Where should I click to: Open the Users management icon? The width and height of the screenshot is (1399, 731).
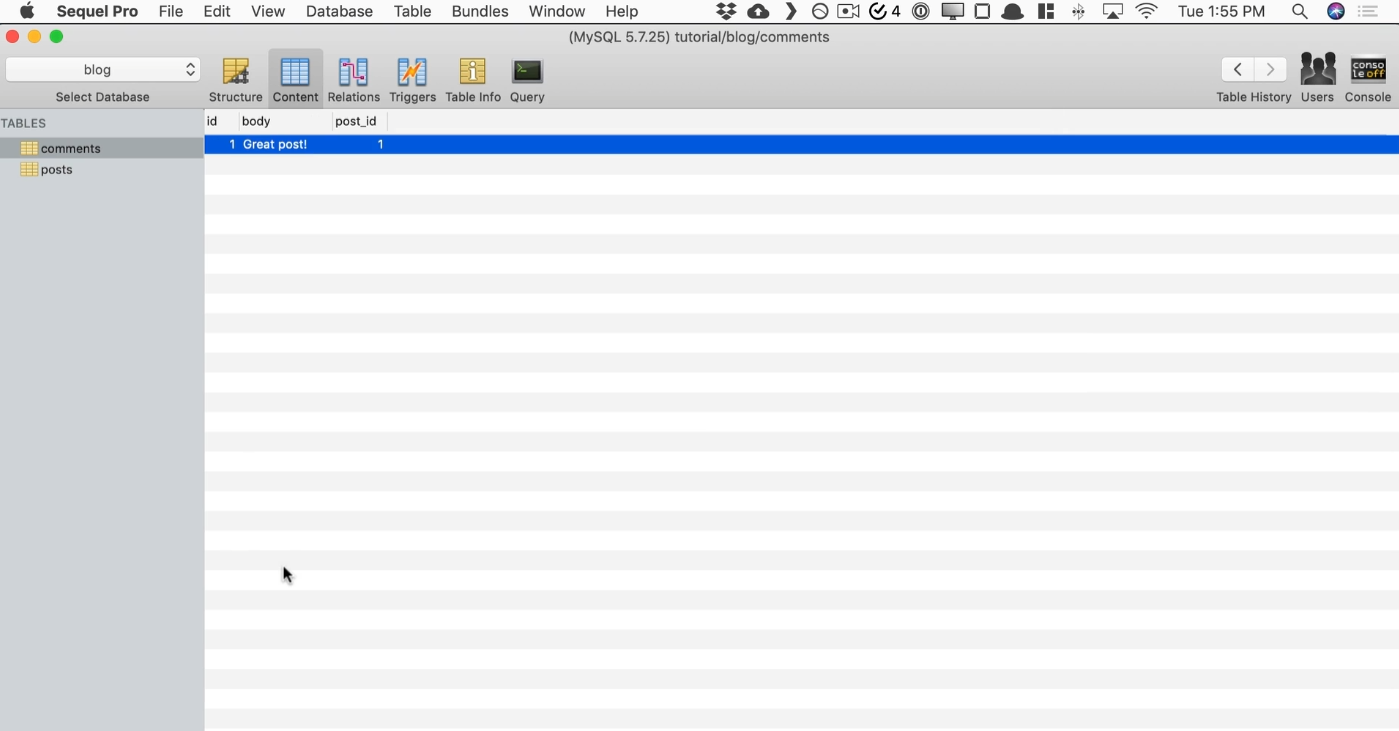point(1317,79)
